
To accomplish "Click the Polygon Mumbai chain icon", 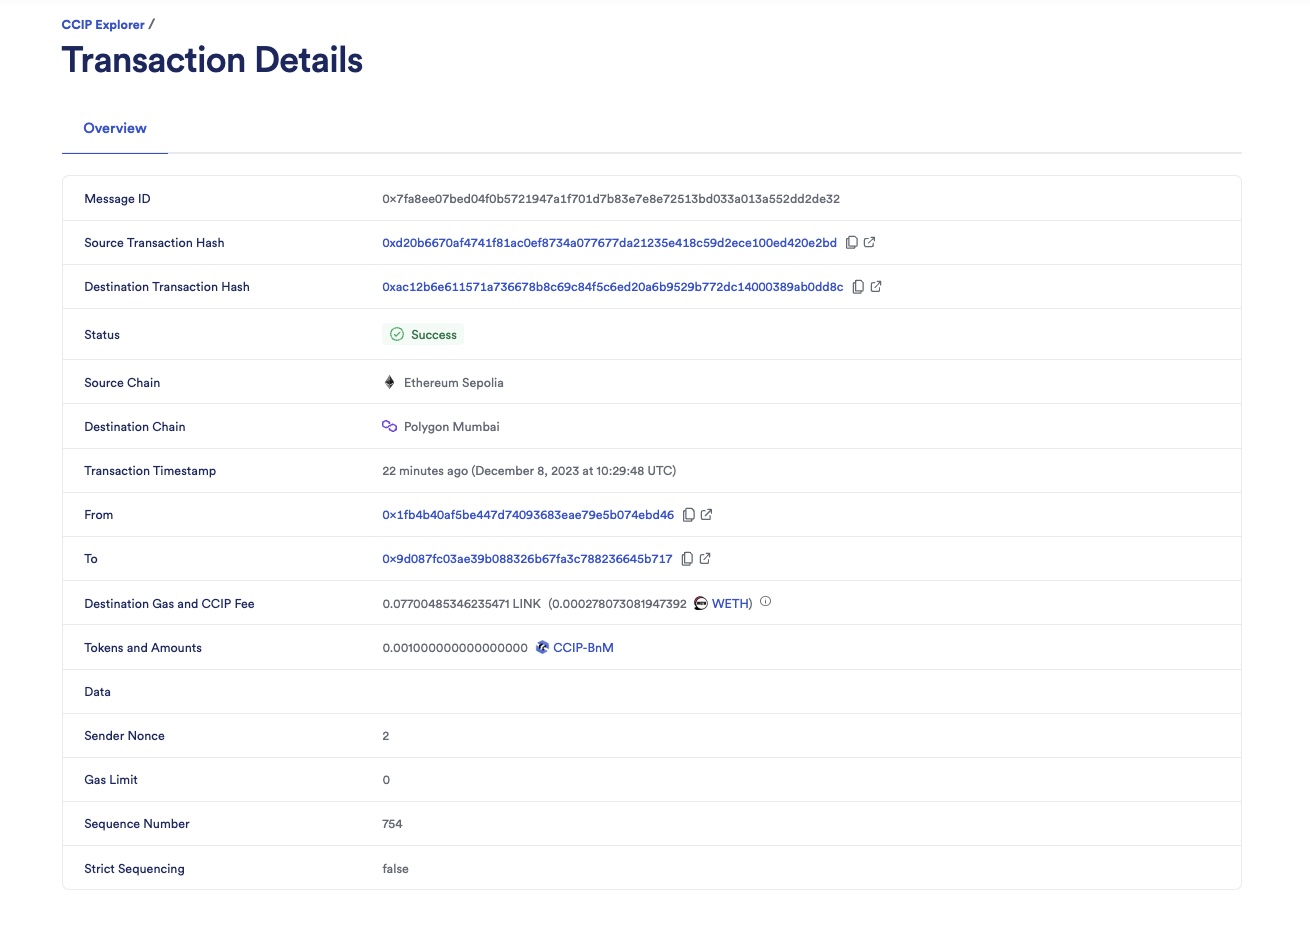I will point(390,427).
